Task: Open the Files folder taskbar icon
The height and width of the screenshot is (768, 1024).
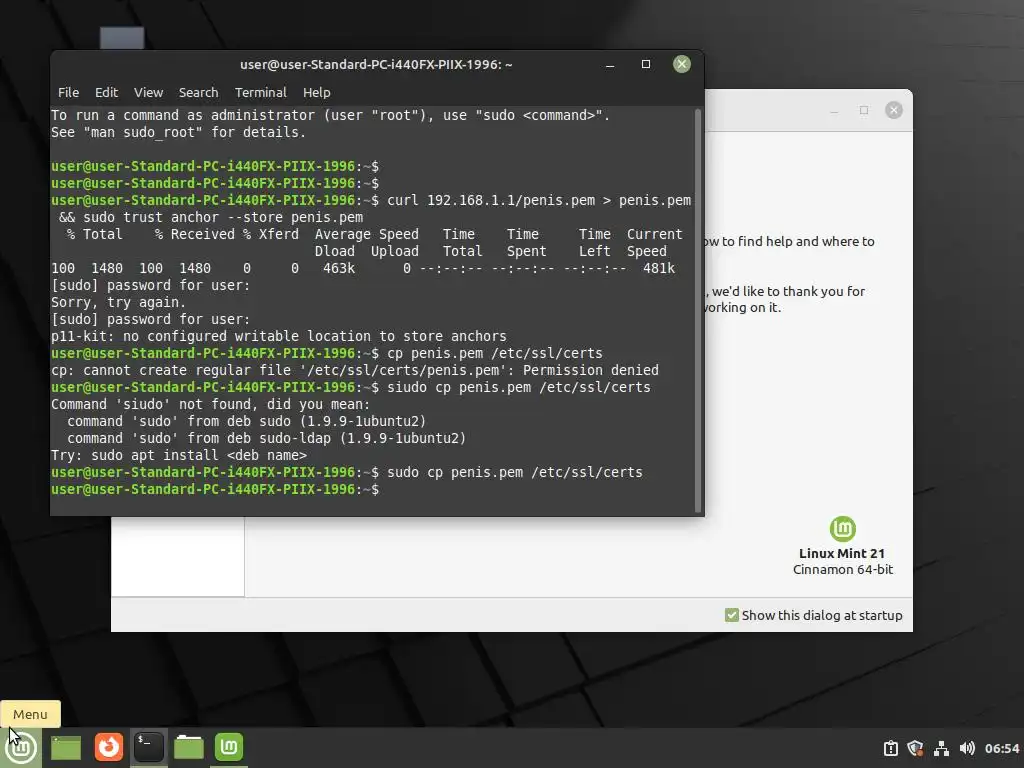Action: click(x=189, y=747)
